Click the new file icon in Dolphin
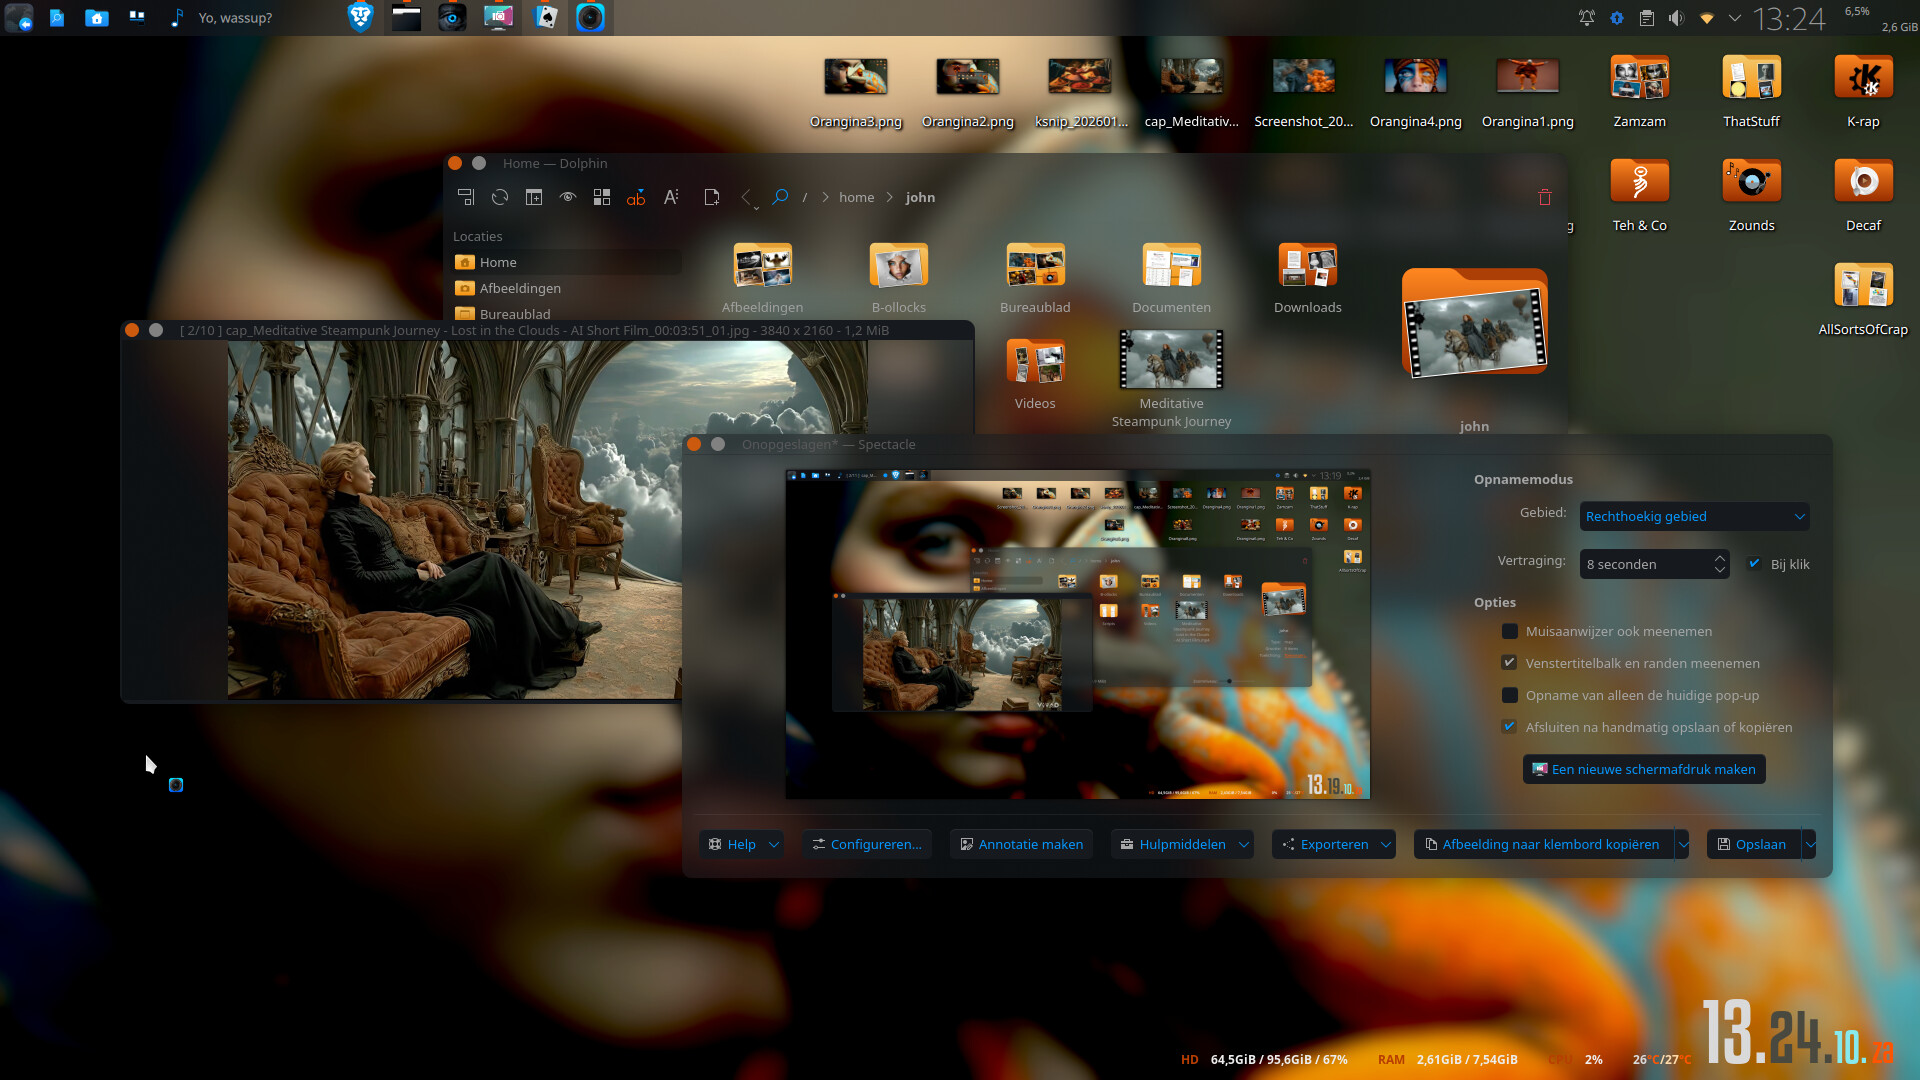1920x1080 pixels. coord(711,197)
